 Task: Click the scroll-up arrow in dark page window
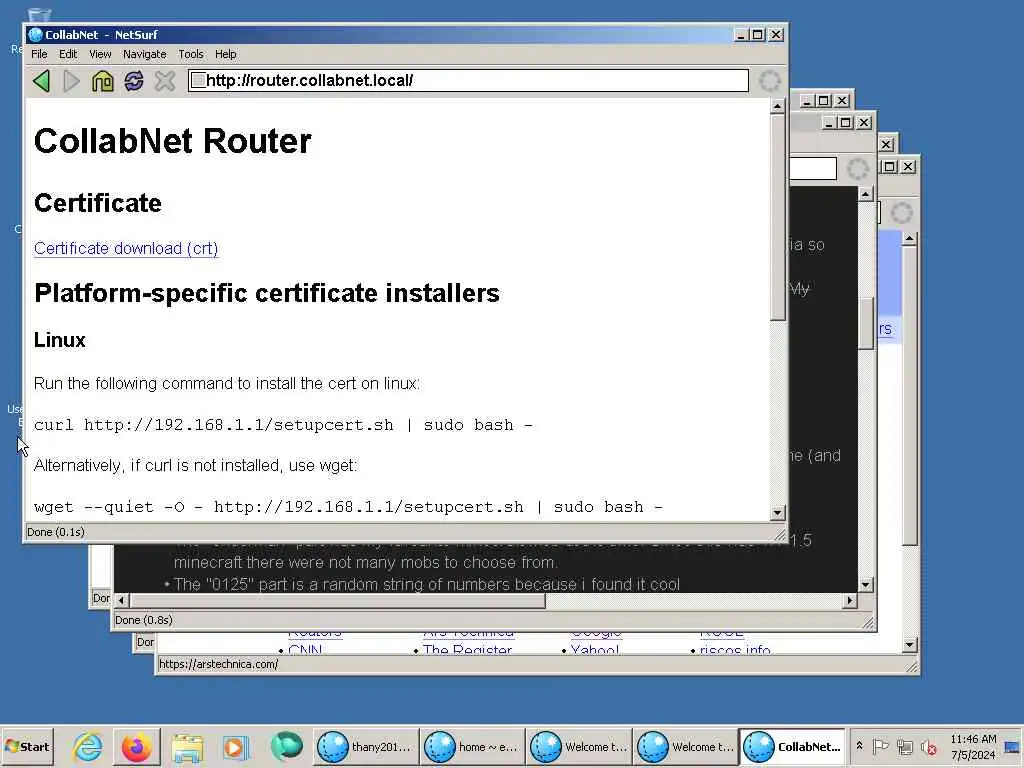(x=865, y=194)
